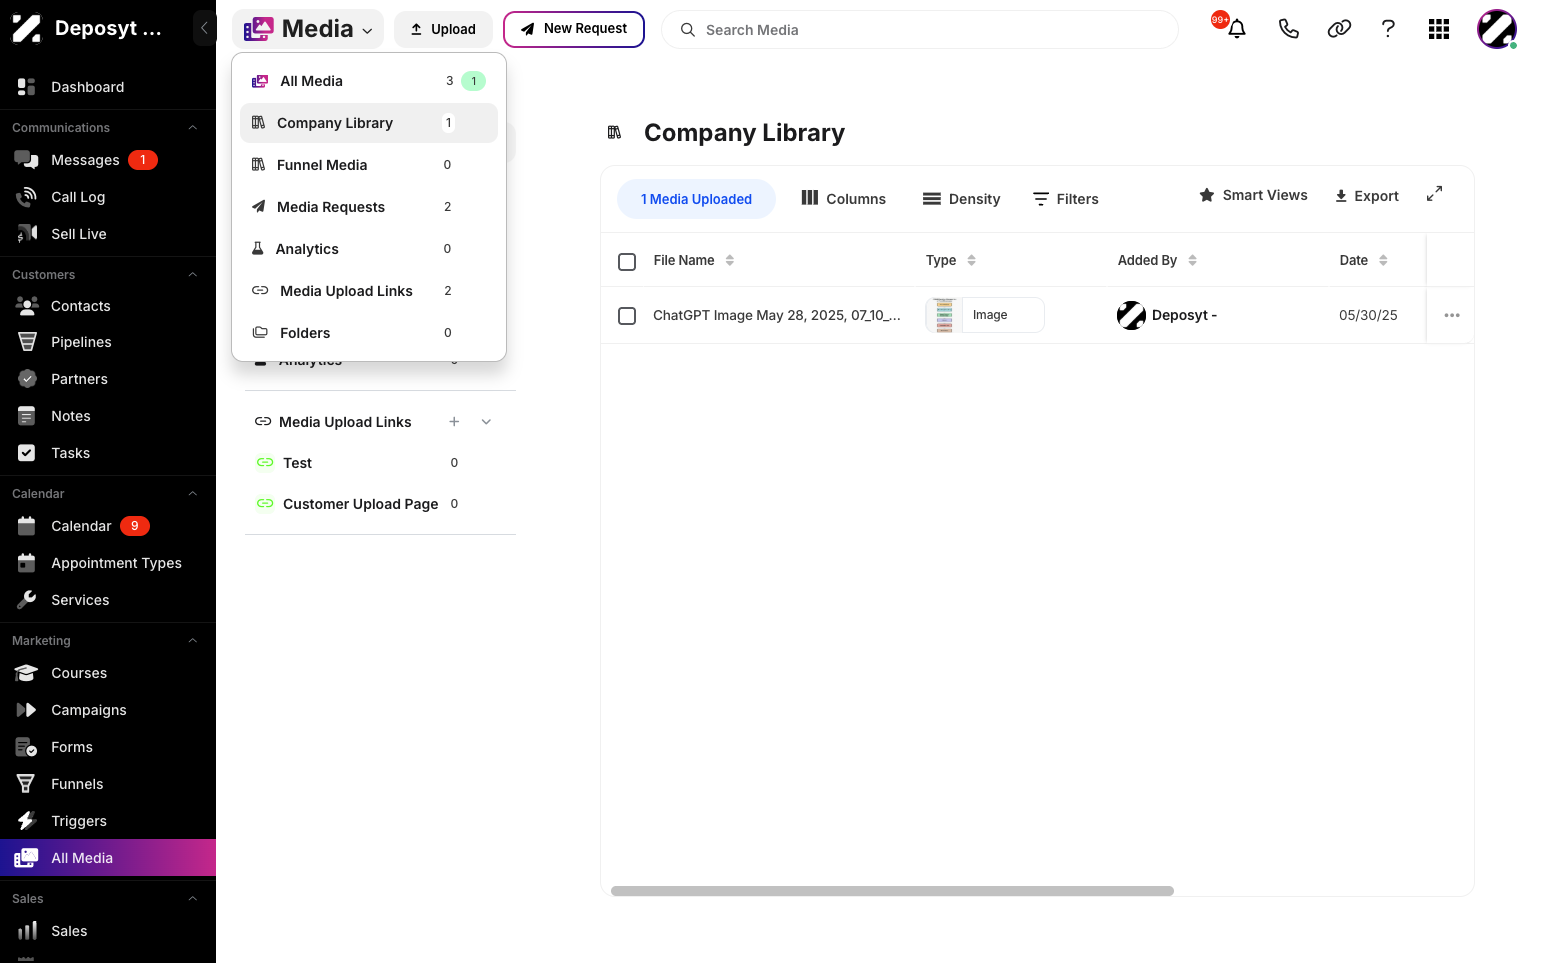Collapse the Customers section
This screenshot has height=963, width=1541.
[x=193, y=275]
